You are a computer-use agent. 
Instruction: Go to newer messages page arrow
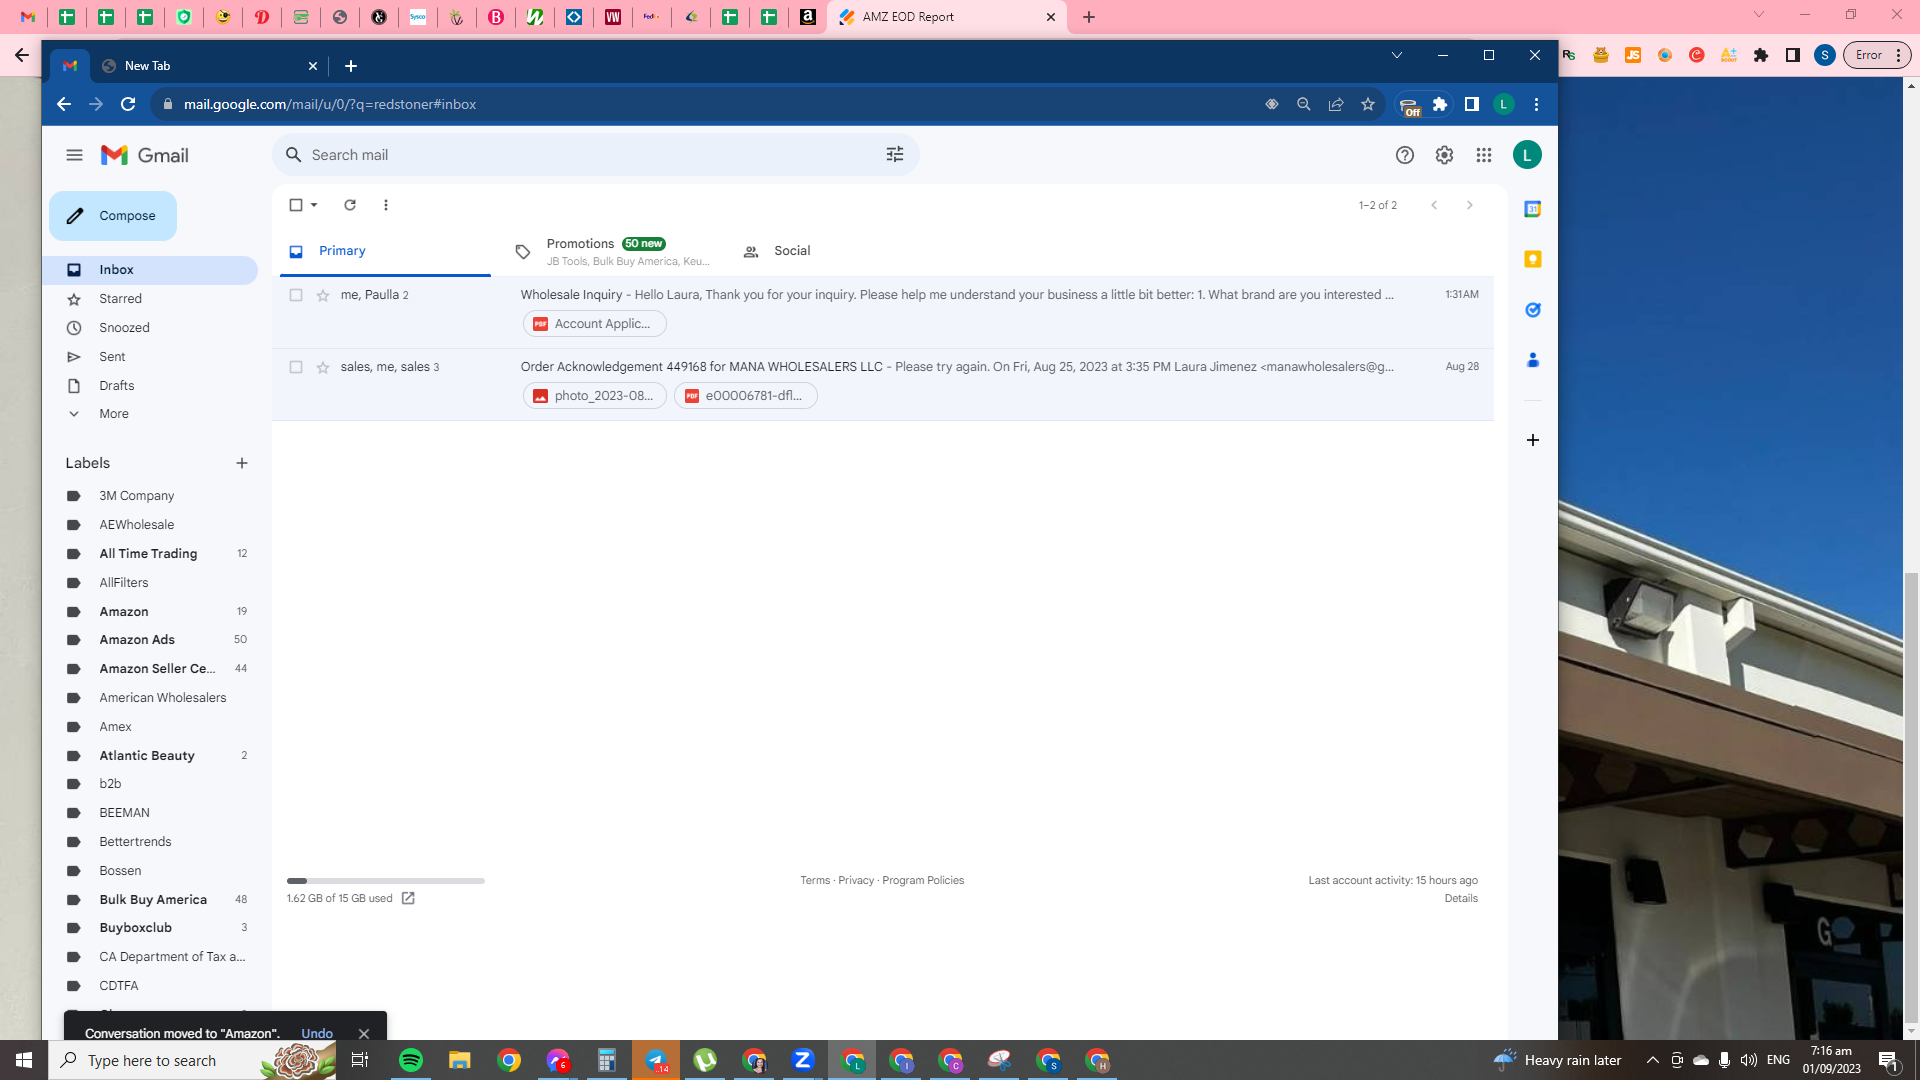pos(1434,205)
